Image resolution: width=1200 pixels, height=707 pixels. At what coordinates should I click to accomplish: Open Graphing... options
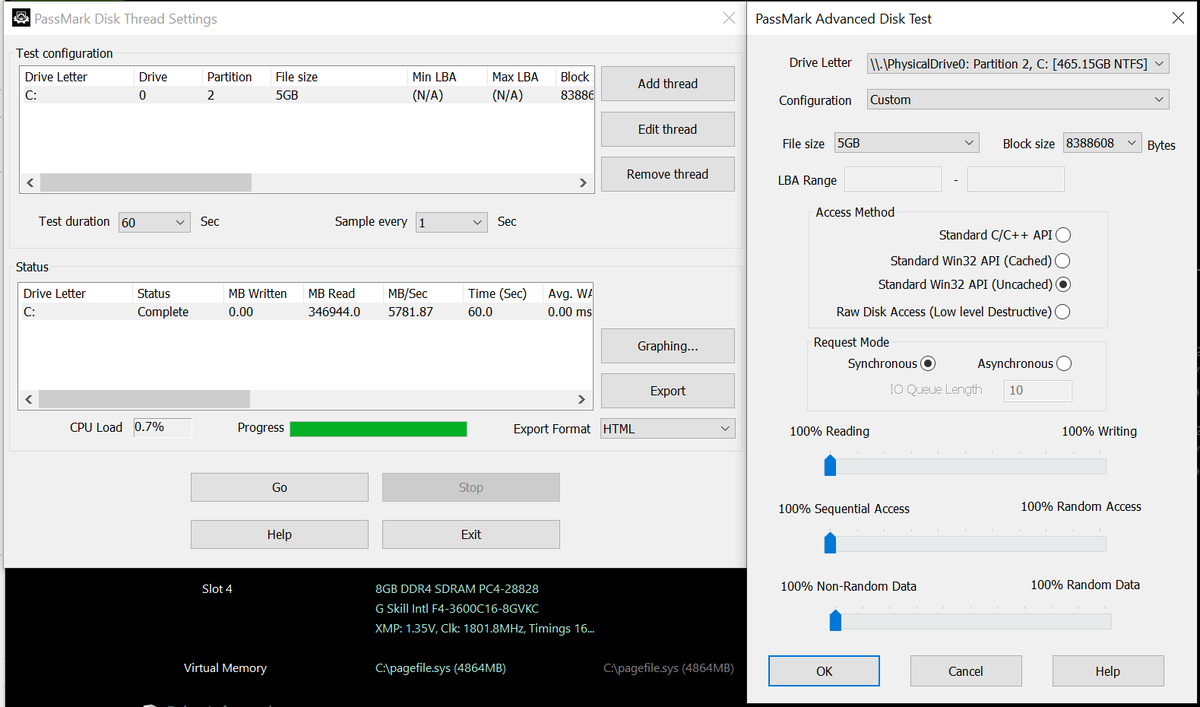(x=668, y=346)
